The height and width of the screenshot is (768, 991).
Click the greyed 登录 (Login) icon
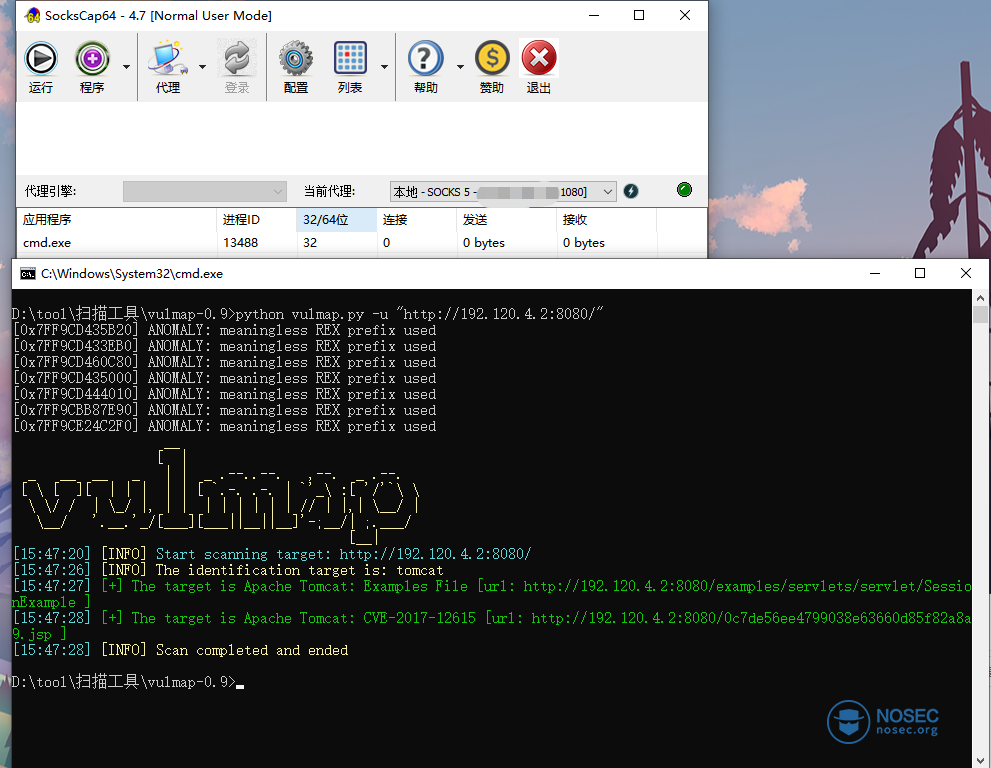click(x=237, y=59)
